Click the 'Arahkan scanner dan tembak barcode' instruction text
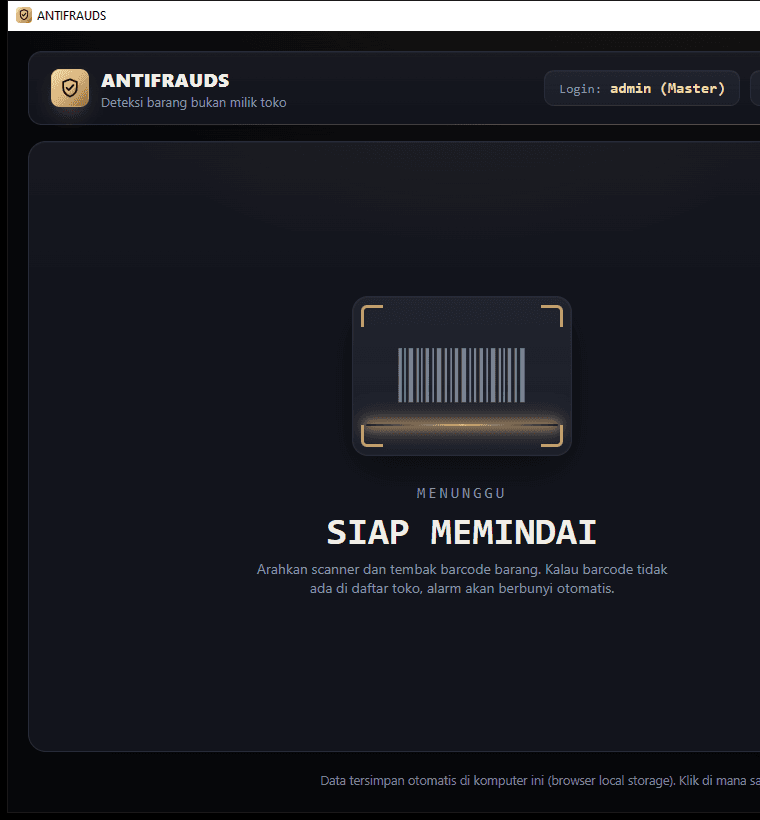 click(462, 579)
